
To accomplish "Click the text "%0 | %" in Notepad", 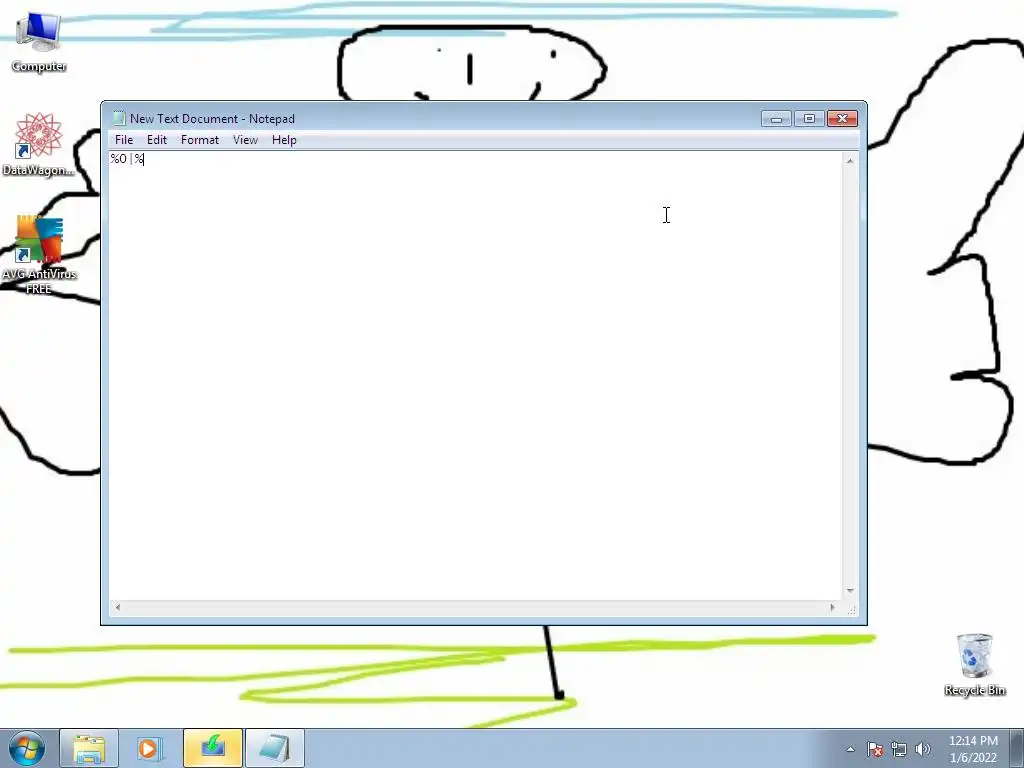I will (x=127, y=159).
